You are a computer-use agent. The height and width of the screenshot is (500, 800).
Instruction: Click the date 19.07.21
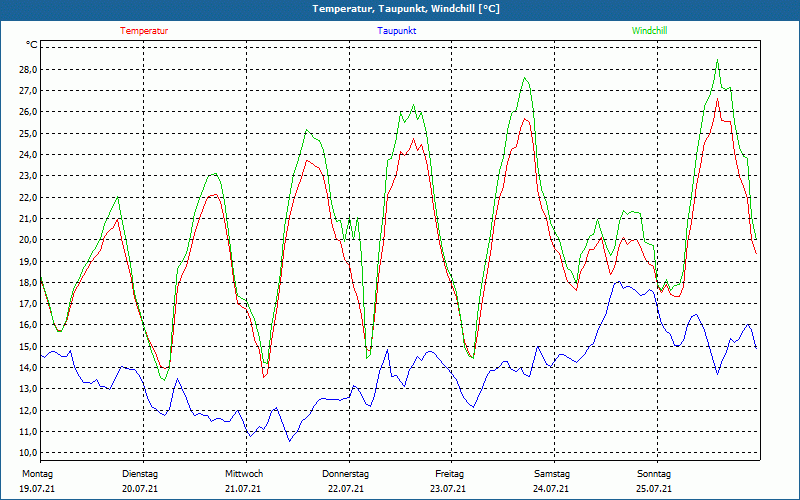click(37, 489)
